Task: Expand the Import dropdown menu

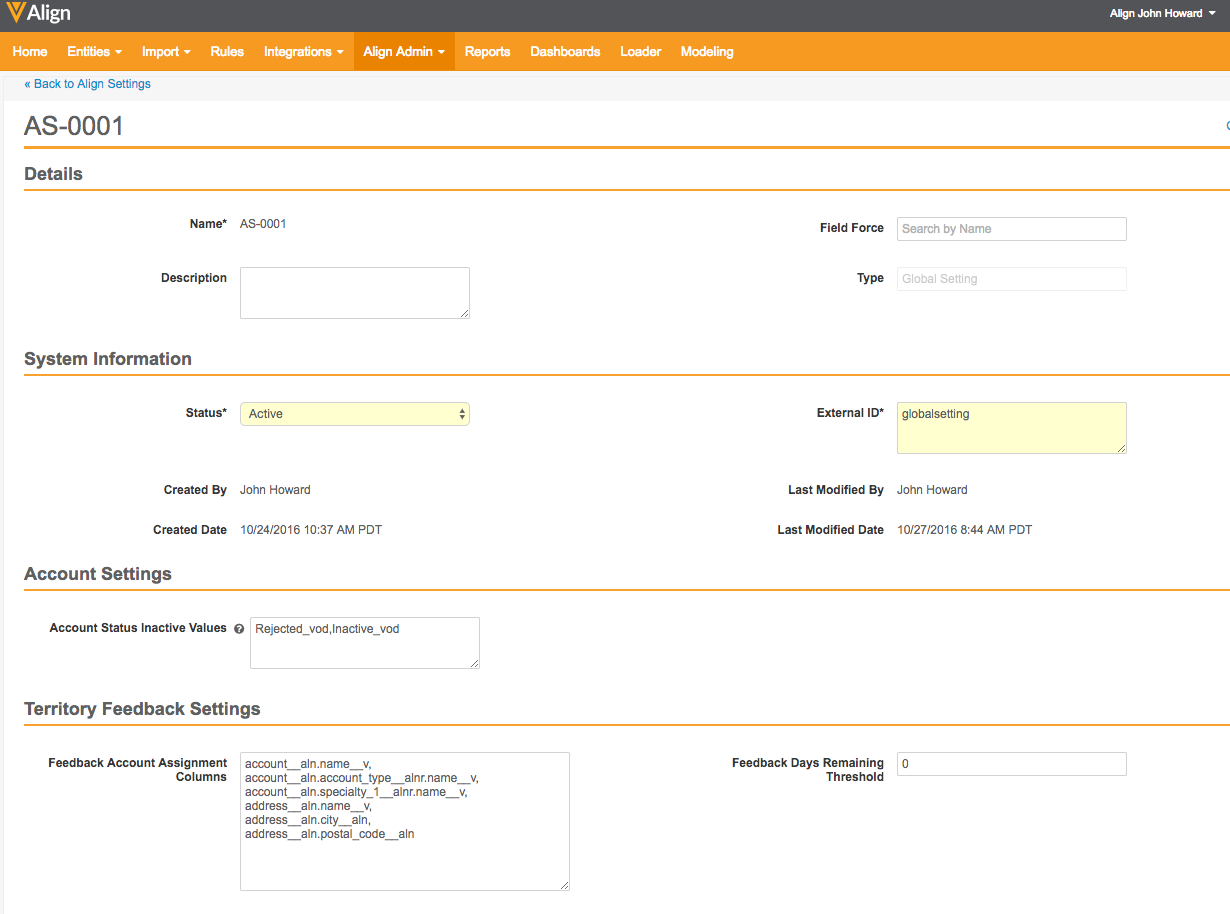Action: point(166,52)
